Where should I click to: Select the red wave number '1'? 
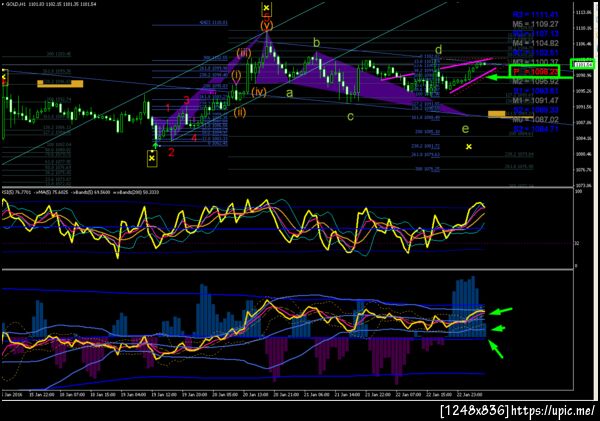[x=168, y=108]
